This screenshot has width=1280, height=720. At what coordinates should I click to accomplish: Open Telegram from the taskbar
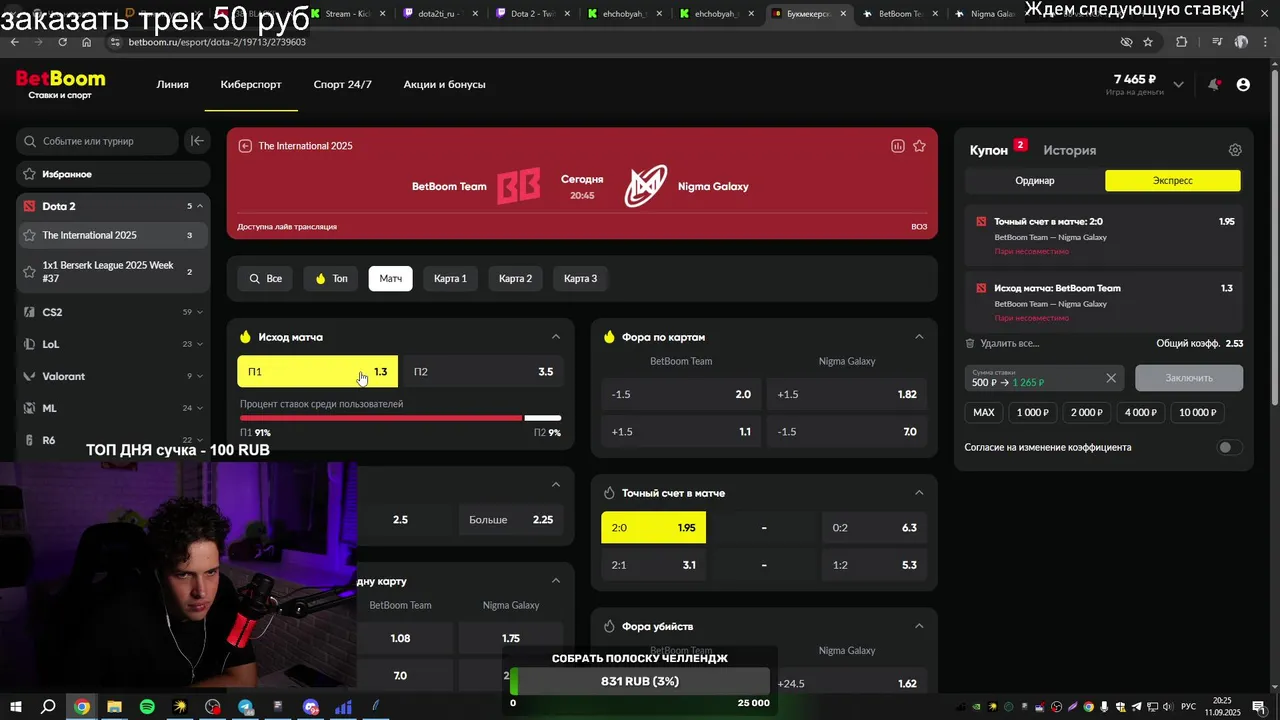[x=246, y=707]
